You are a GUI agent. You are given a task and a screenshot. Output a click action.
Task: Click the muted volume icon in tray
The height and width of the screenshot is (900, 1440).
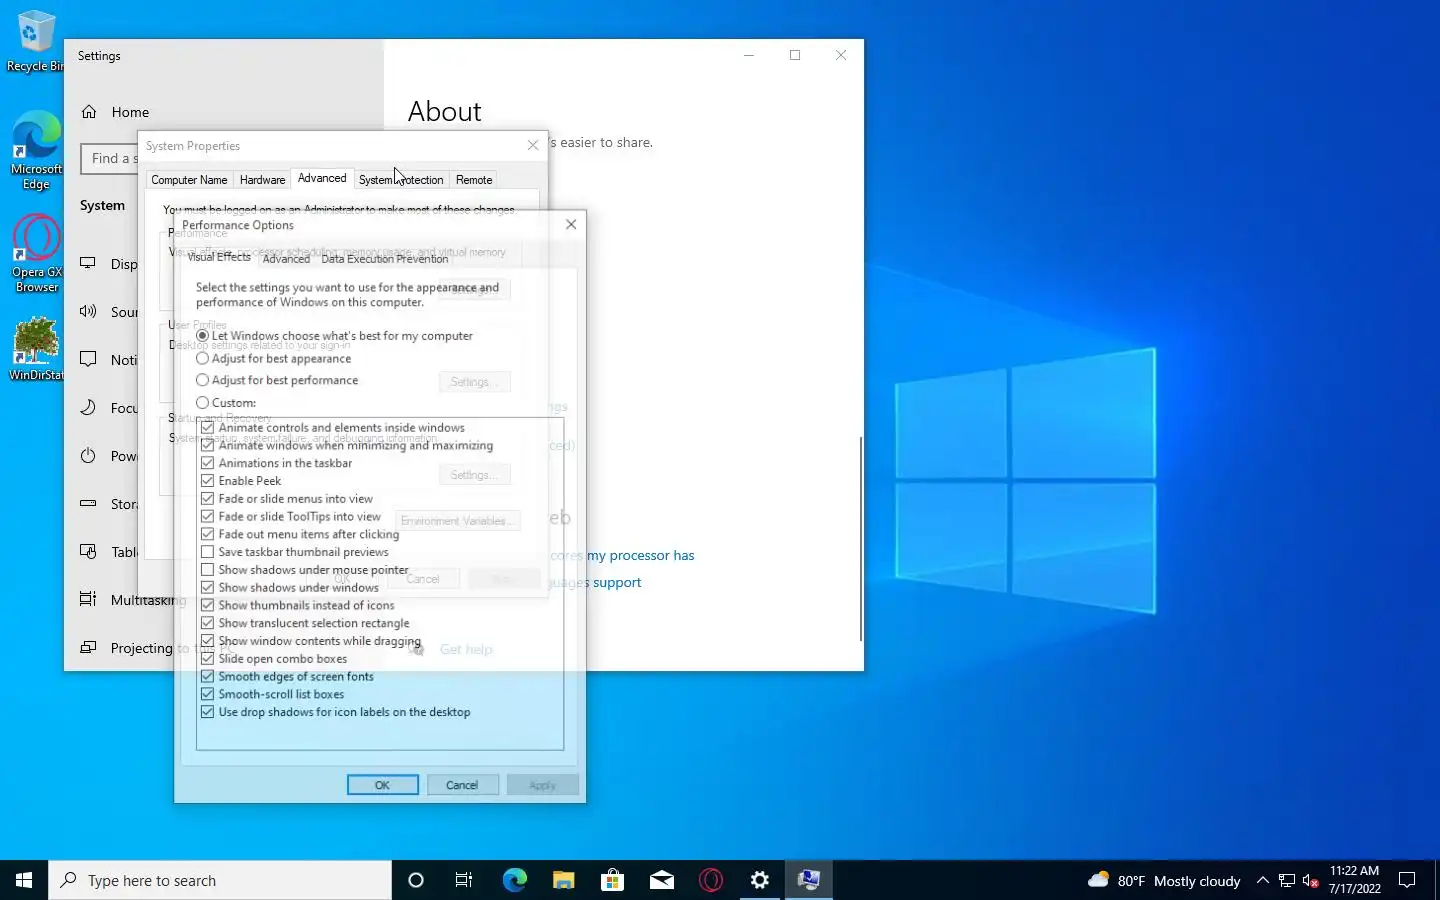[x=1311, y=881]
